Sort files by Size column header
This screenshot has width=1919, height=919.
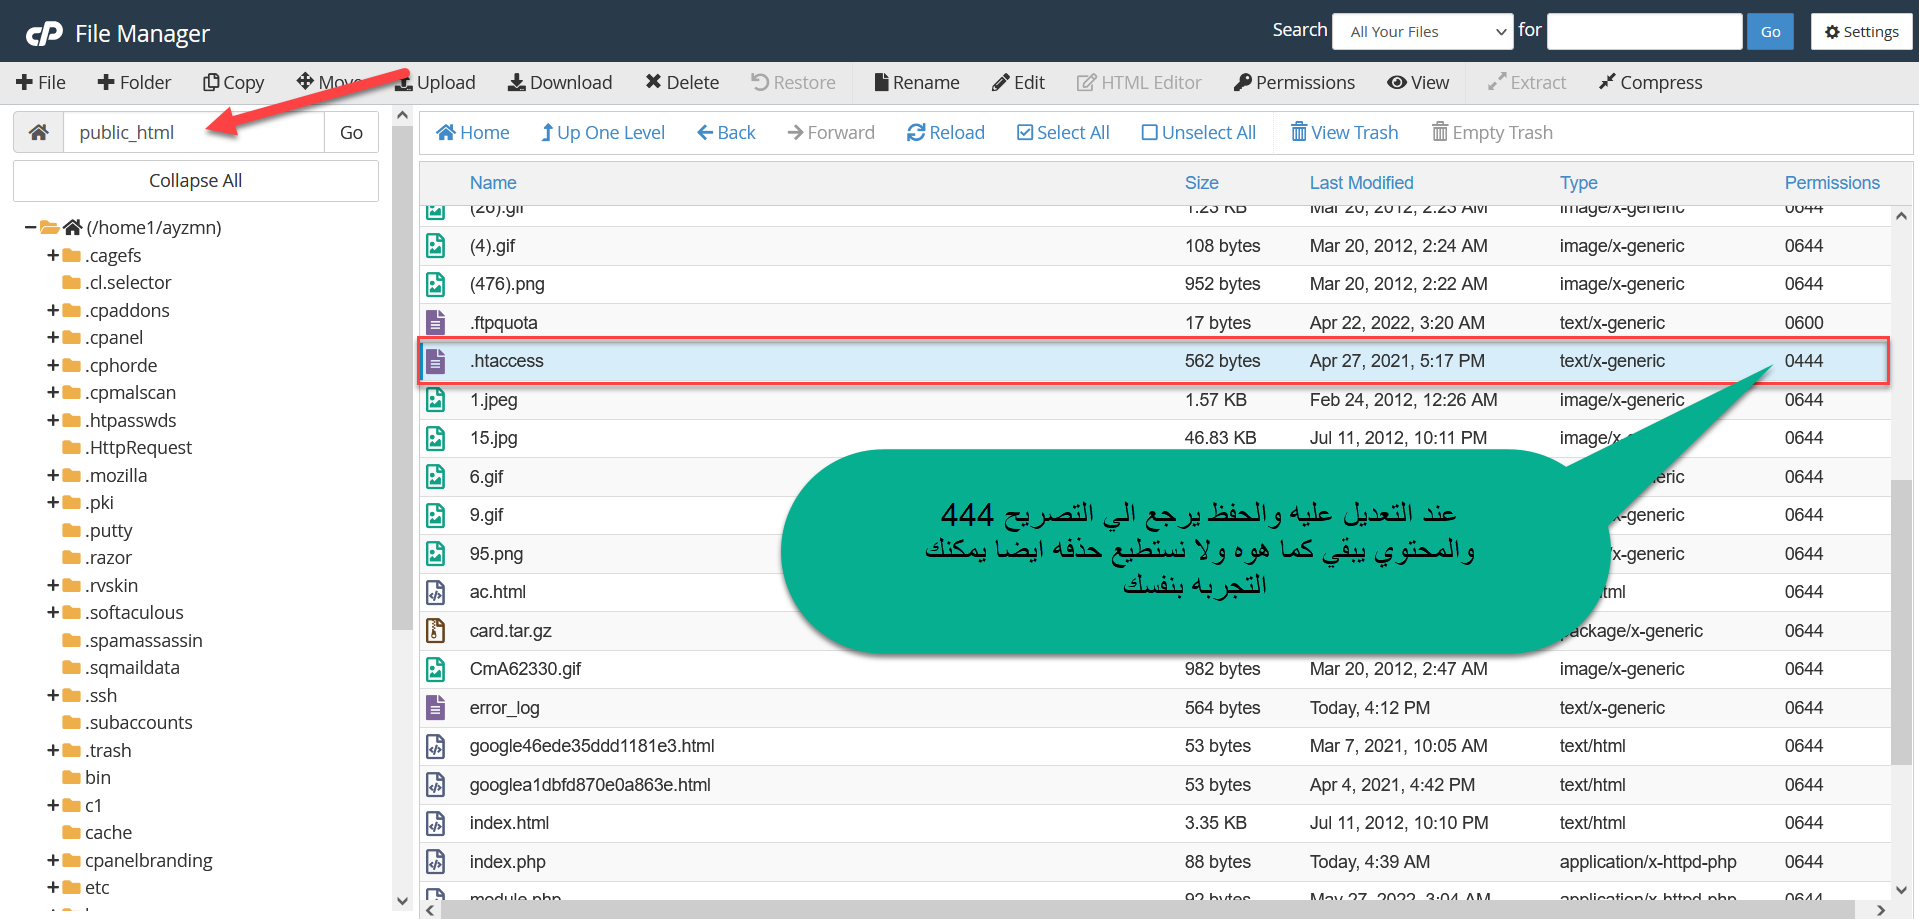point(1201,183)
